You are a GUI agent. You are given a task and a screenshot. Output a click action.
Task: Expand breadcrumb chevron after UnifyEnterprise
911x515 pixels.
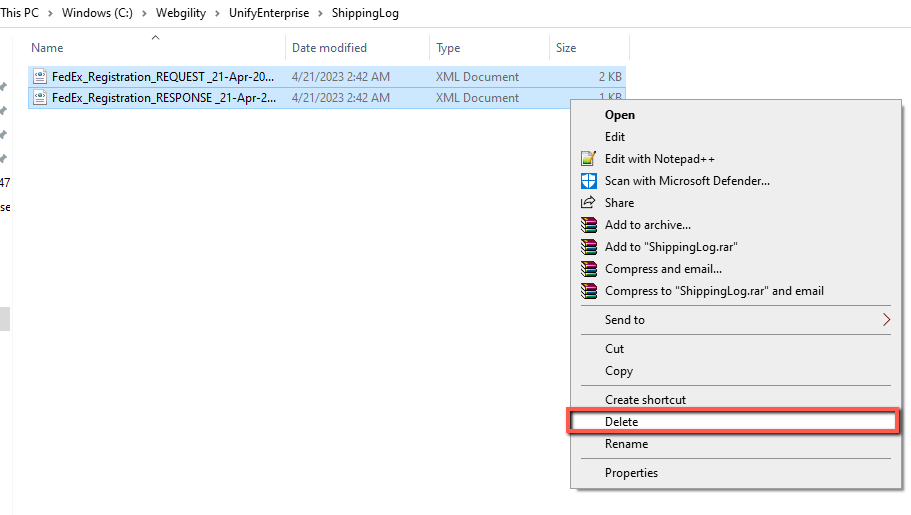pyautogui.click(x=320, y=13)
